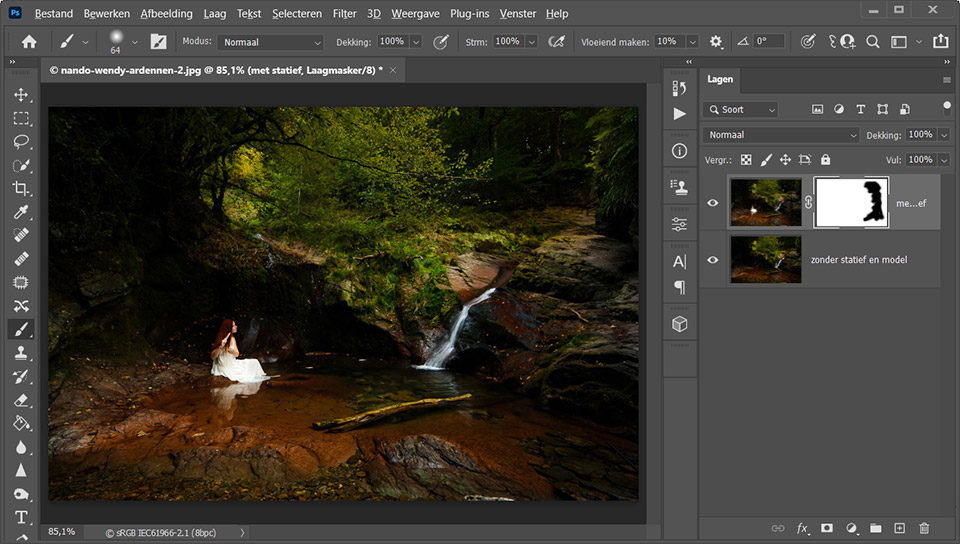Open the Weergave menu
Screen dimensions: 960x544
click(416, 13)
